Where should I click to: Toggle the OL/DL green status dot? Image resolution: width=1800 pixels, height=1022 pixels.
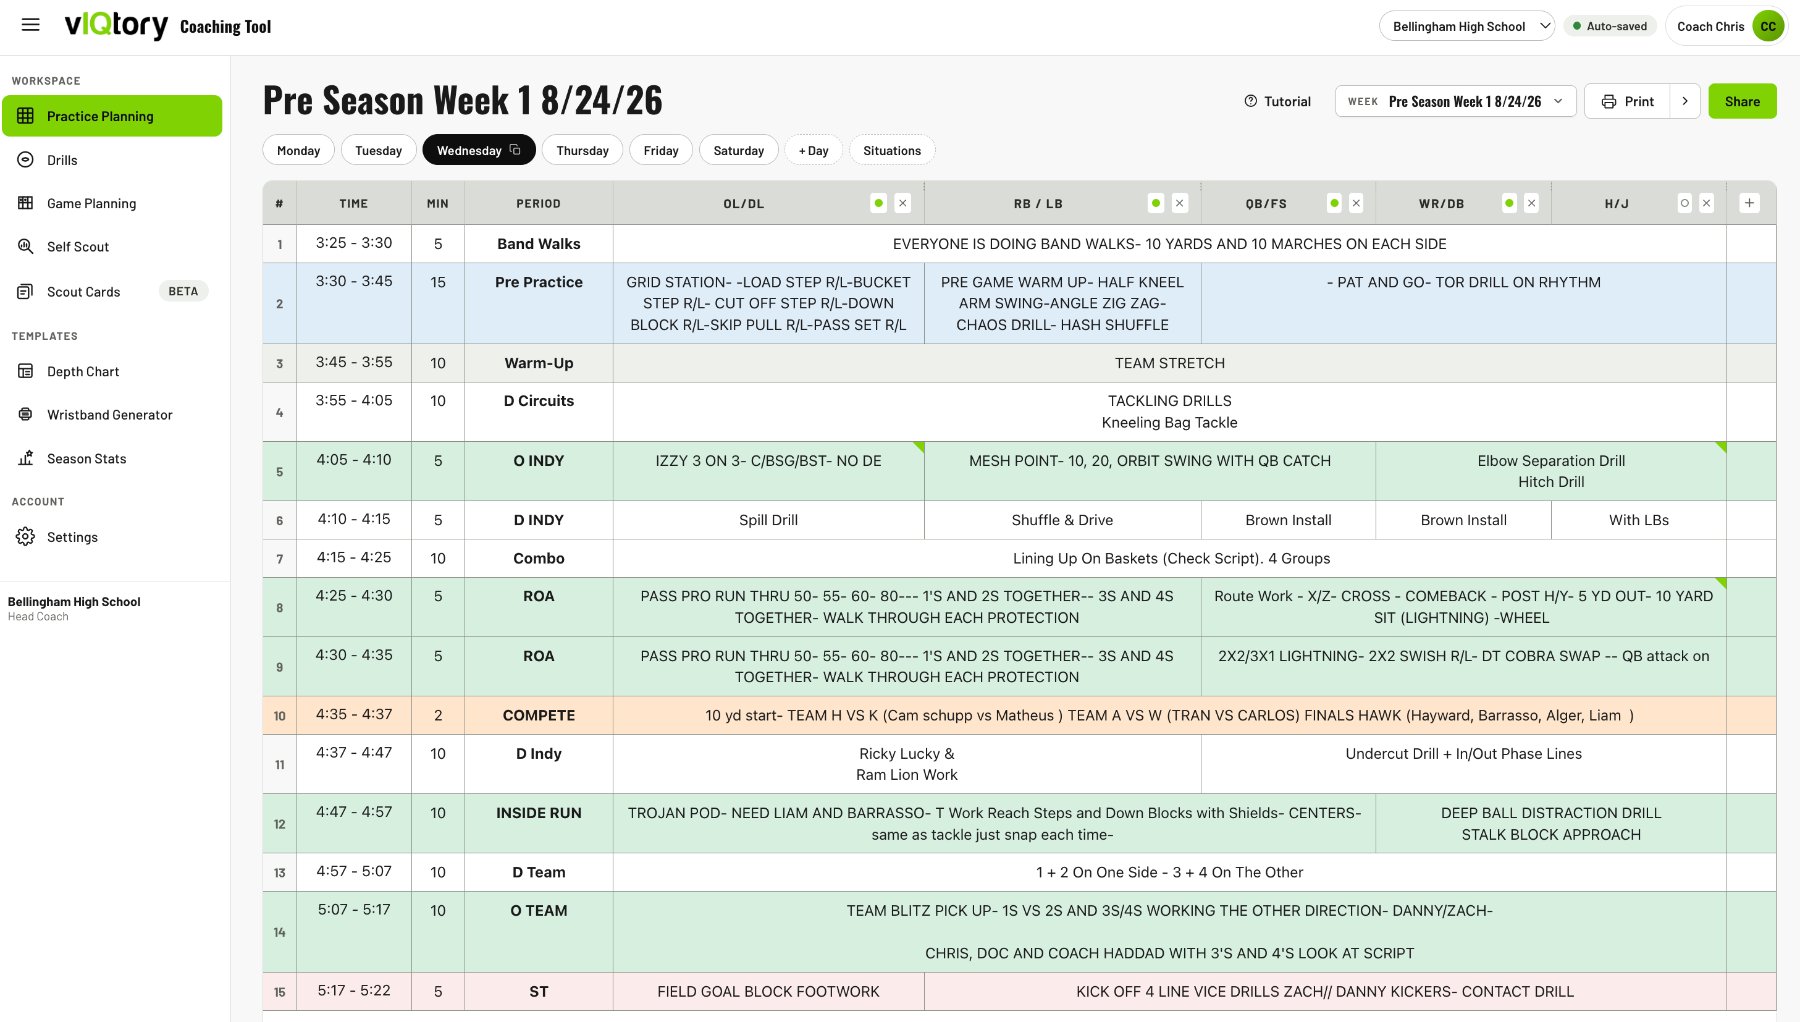point(879,203)
